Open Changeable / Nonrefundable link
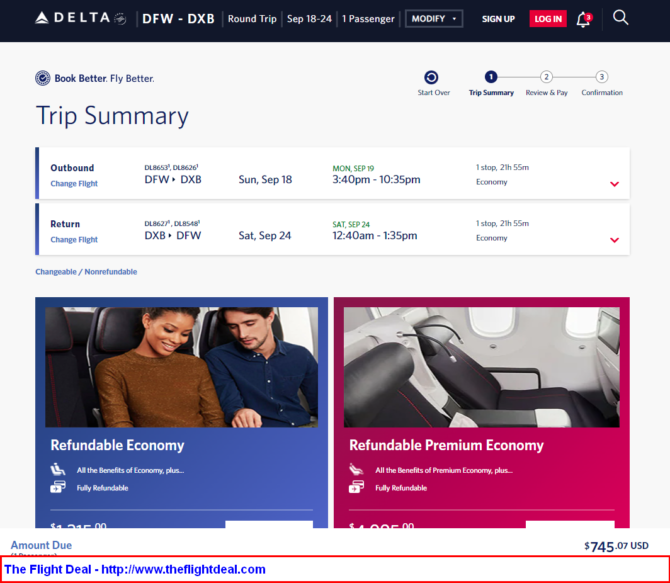Viewport: 670px width, 583px height. pos(86,272)
